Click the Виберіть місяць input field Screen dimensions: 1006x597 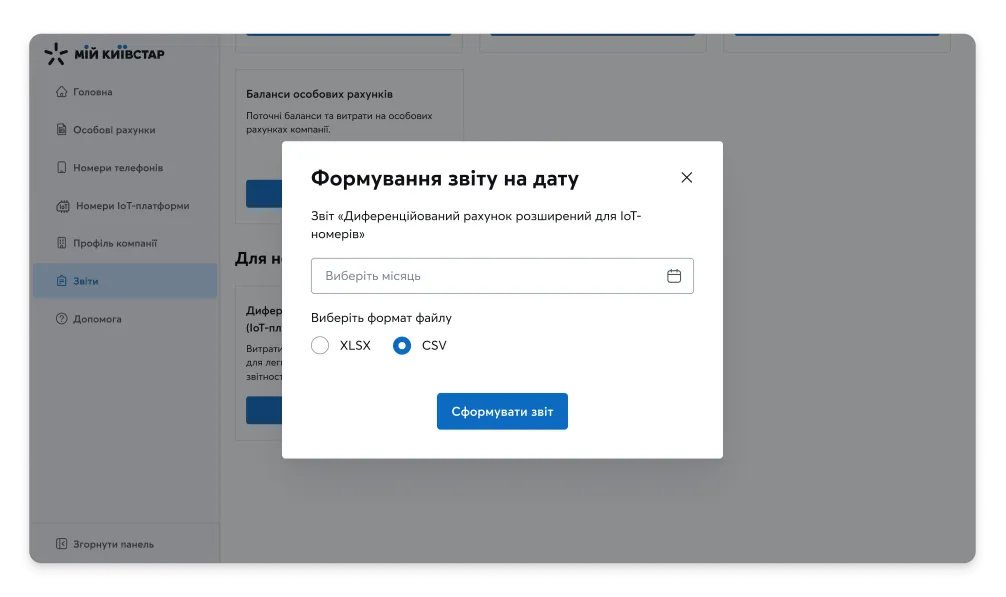[x=502, y=276]
